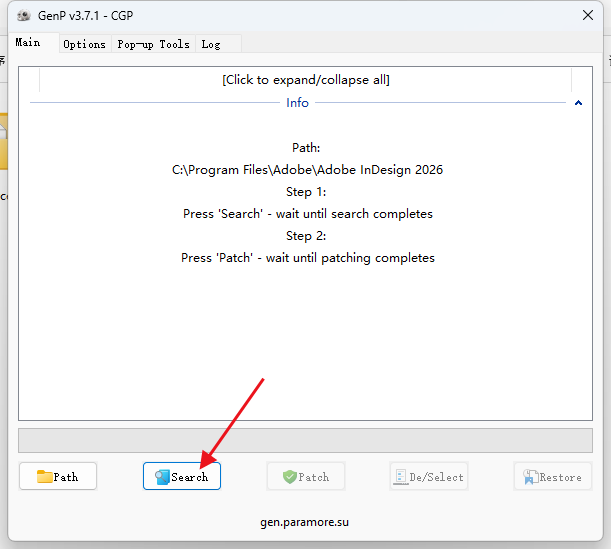The image size is (611, 549).
Task: Click the gen.paramore.su link text
Action: pos(304,522)
